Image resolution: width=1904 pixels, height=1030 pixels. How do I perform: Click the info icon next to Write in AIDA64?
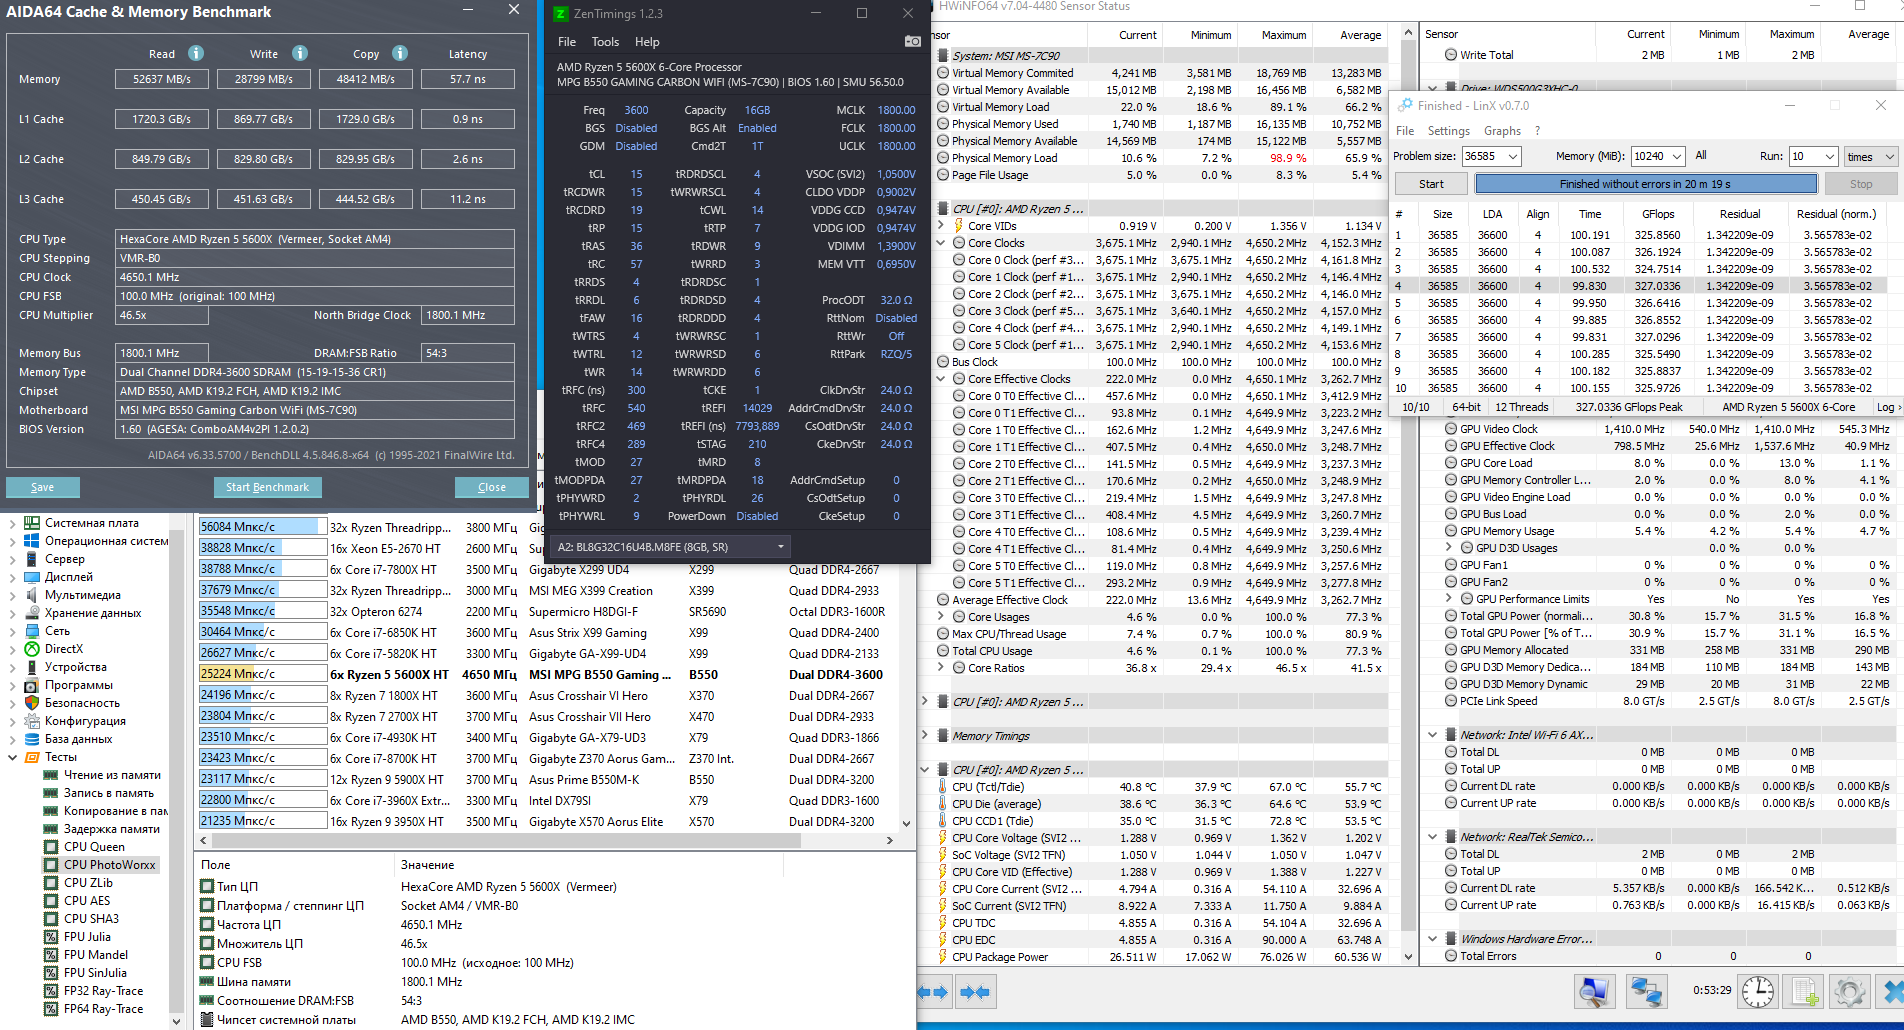pyautogui.click(x=300, y=53)
